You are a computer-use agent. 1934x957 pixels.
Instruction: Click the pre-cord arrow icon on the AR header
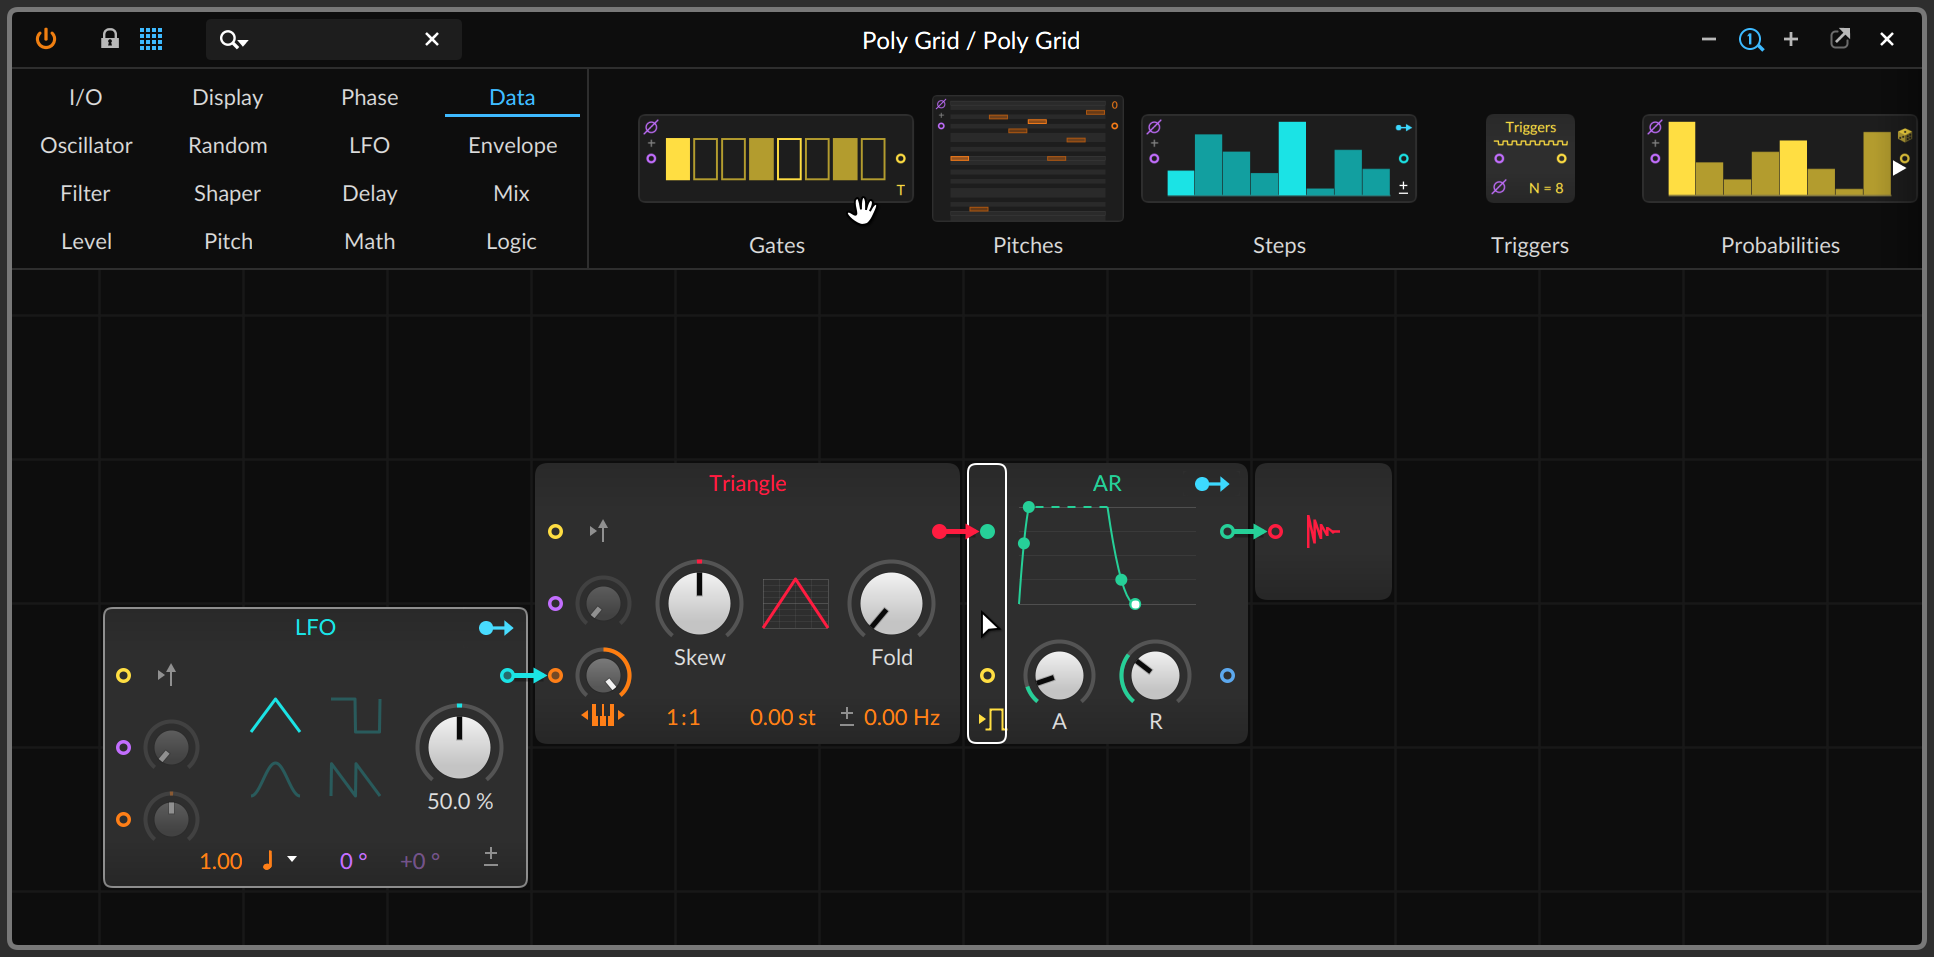1212,483
